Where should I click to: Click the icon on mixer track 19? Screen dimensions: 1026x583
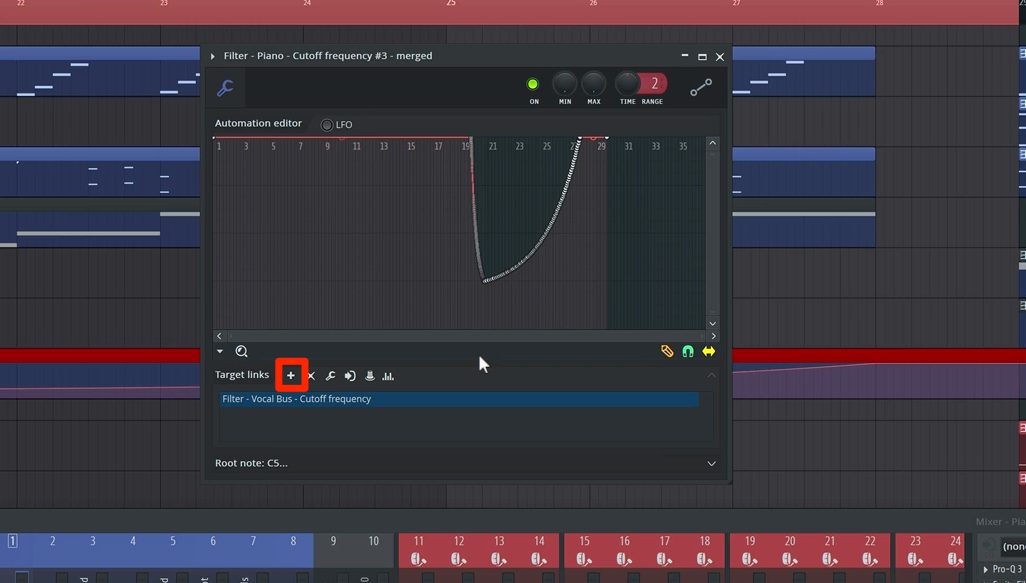[x=749, y=559]
